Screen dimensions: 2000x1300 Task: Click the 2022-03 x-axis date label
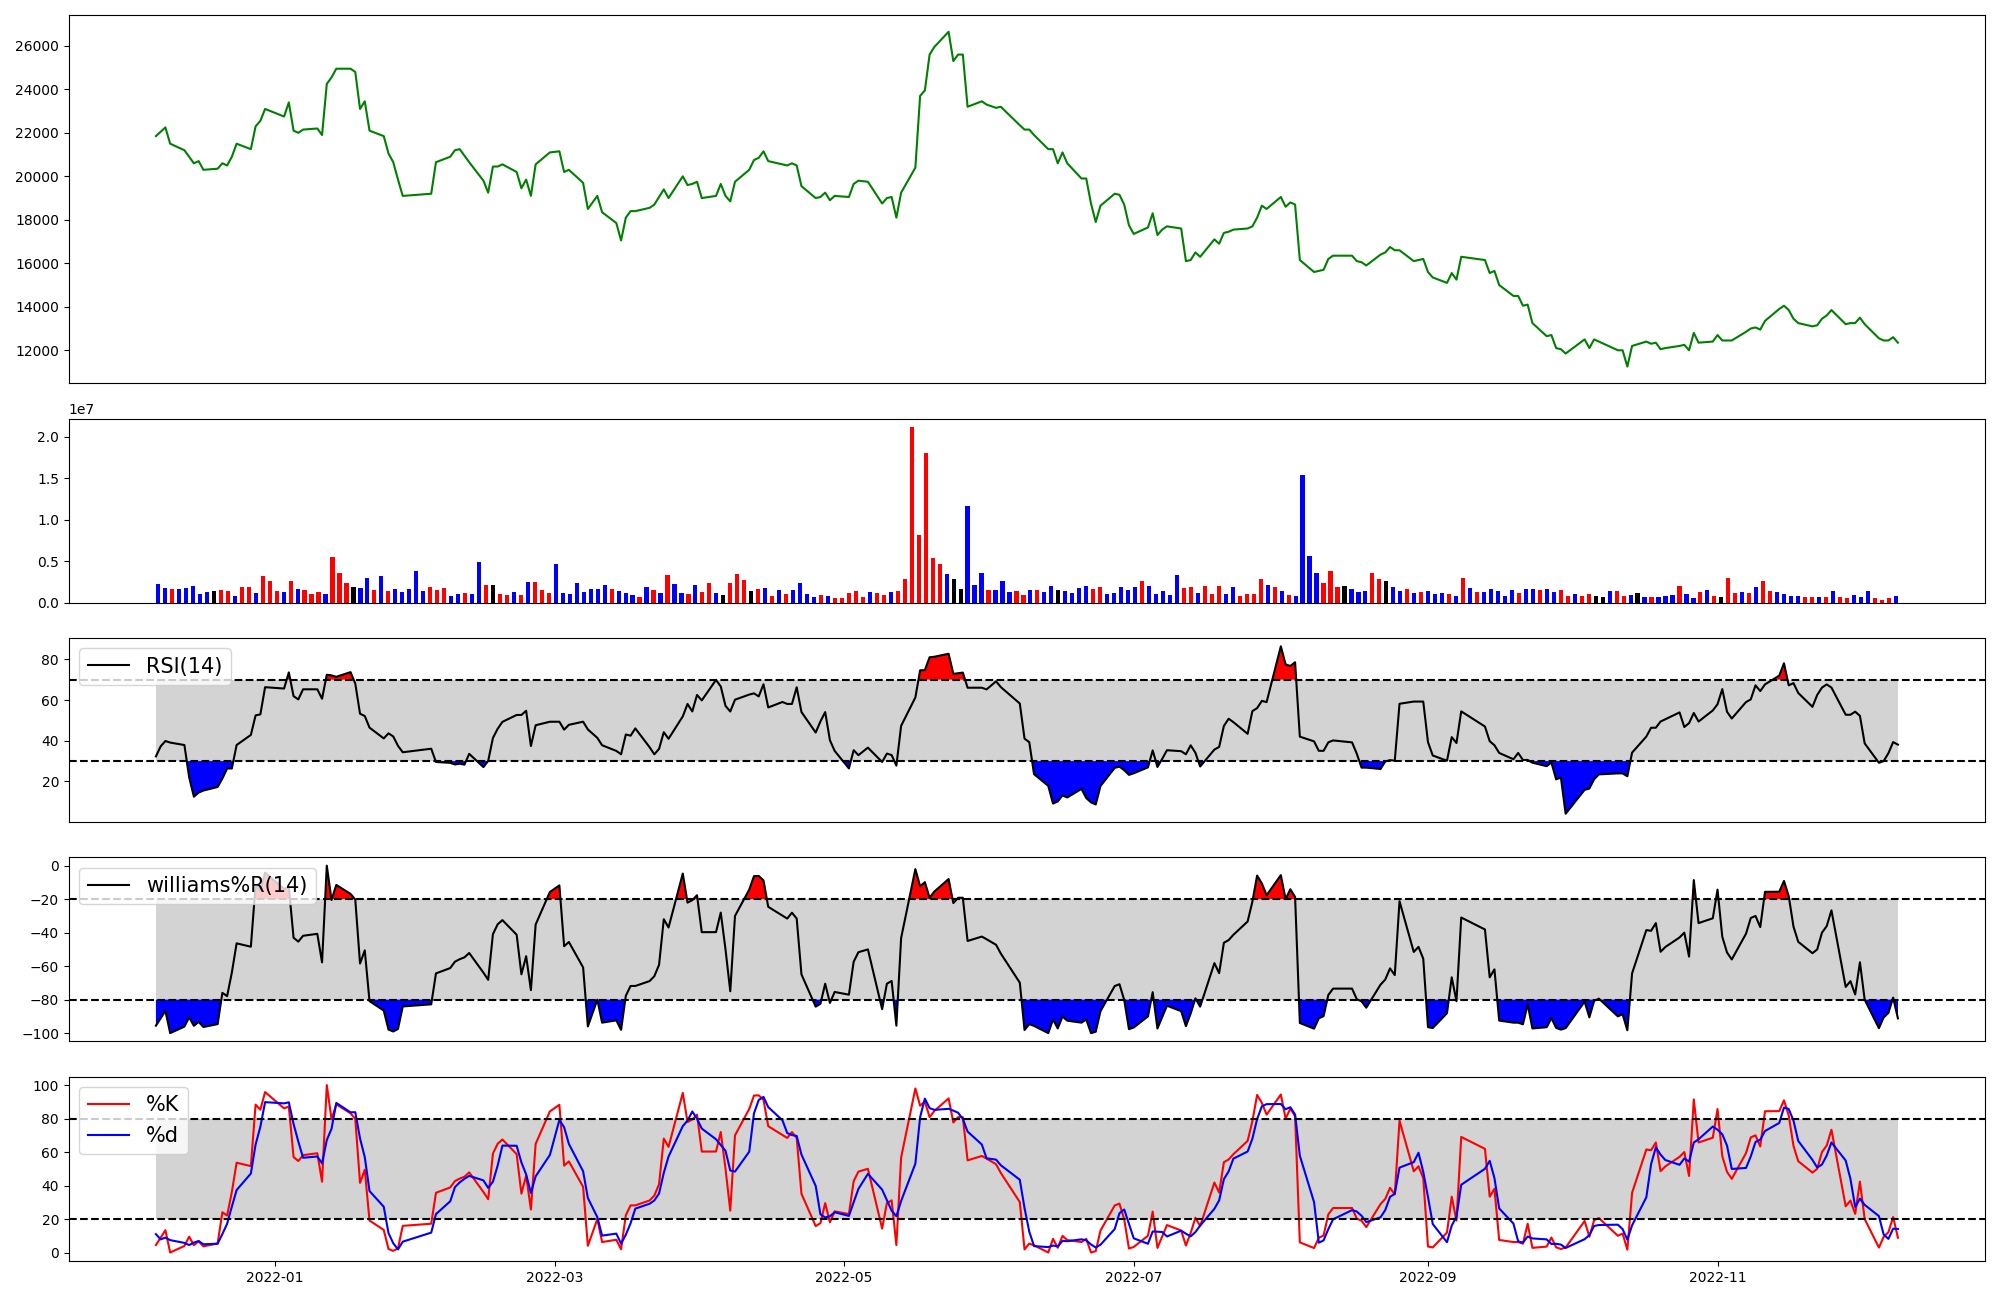(554, 1277)
